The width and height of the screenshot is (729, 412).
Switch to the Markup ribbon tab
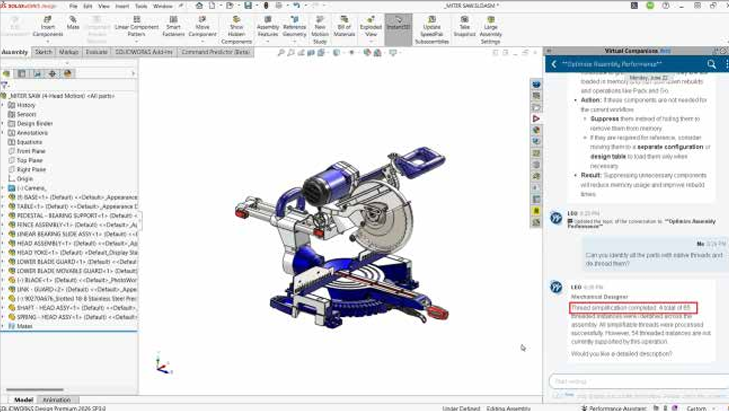[x=69, y=52]
